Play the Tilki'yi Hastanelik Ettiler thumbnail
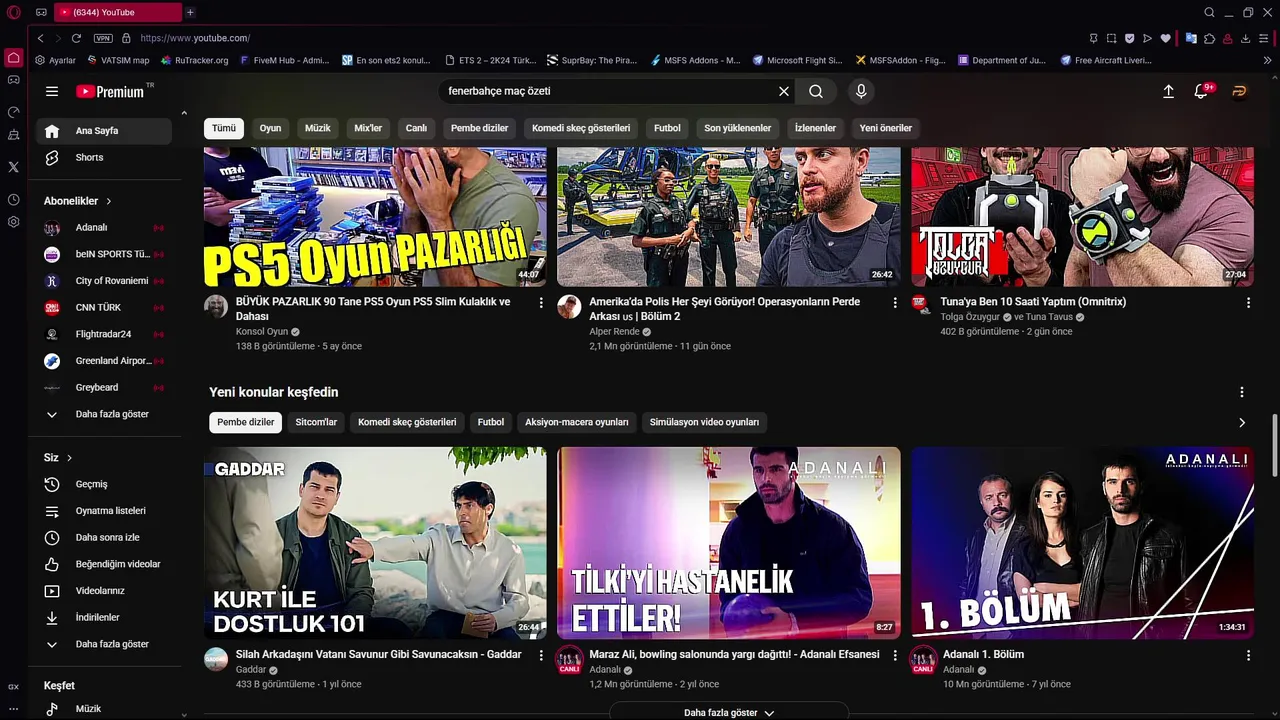The width and height of the screenshot is (1280, 720). [x=729, y=543]
